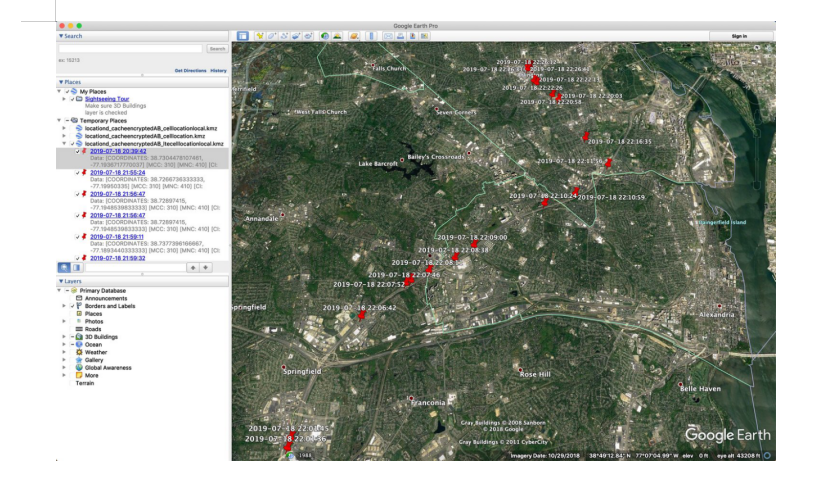The image size is (837, 482).
Task: Open the 2019-07-18 20:39:42 placemark link
Action: 118,151
